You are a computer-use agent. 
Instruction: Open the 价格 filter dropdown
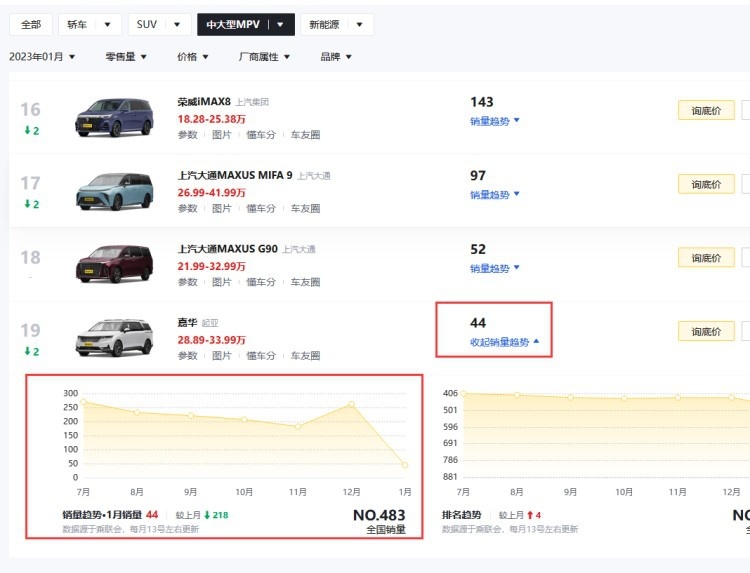(x=192, y=57)
